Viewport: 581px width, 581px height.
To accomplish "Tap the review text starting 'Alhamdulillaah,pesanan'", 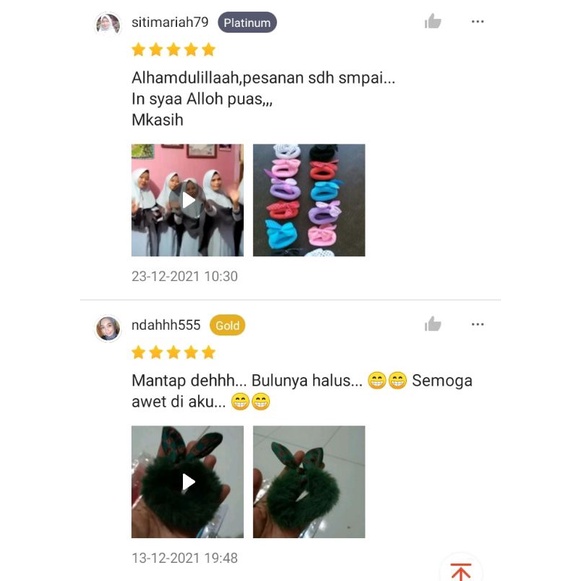I will [263, 99].
